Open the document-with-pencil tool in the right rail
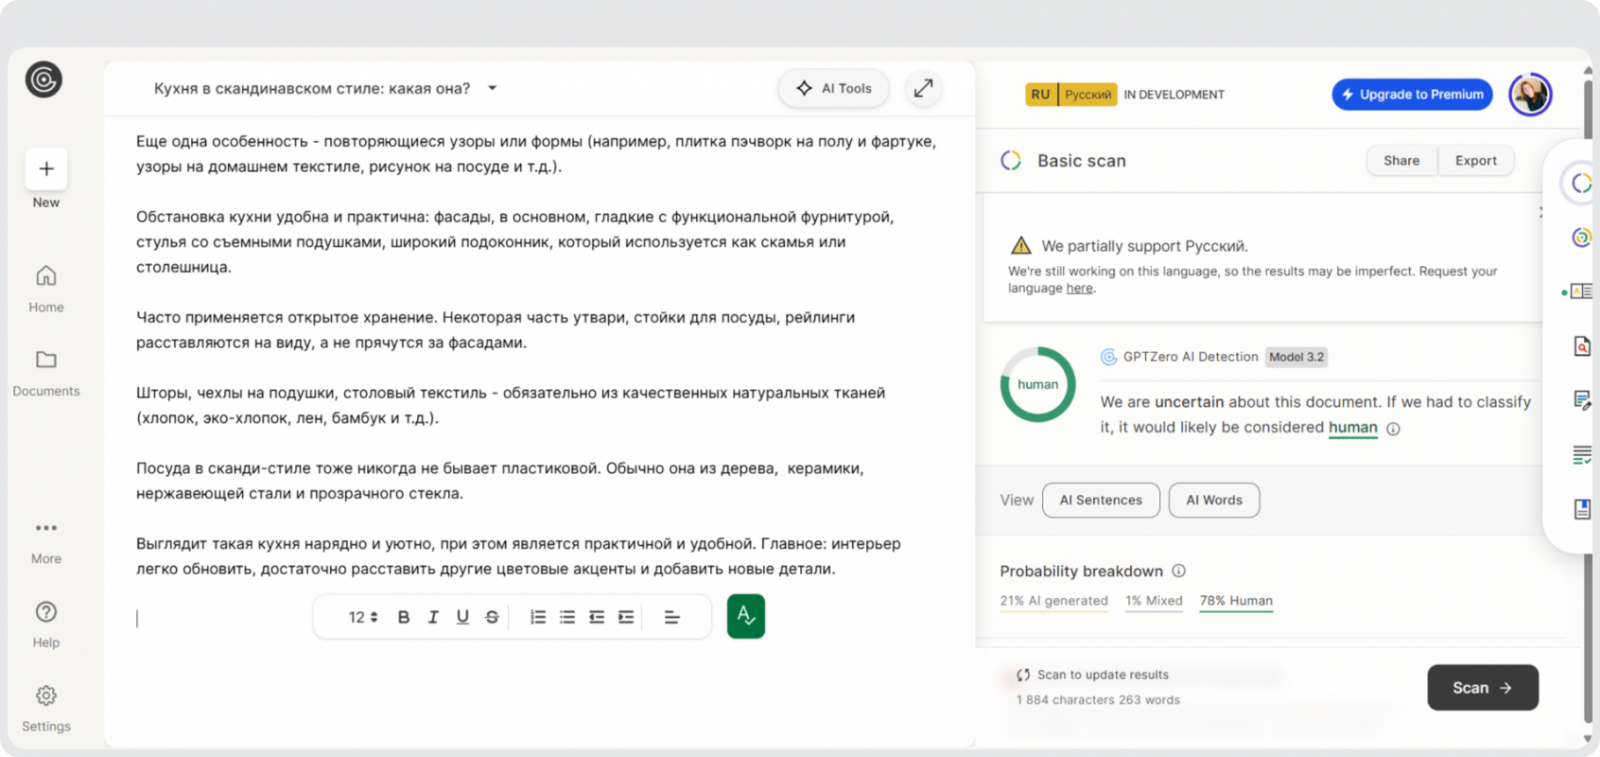The height and width of the screenshot is (757, 1600). click(x=1582, y=400)
